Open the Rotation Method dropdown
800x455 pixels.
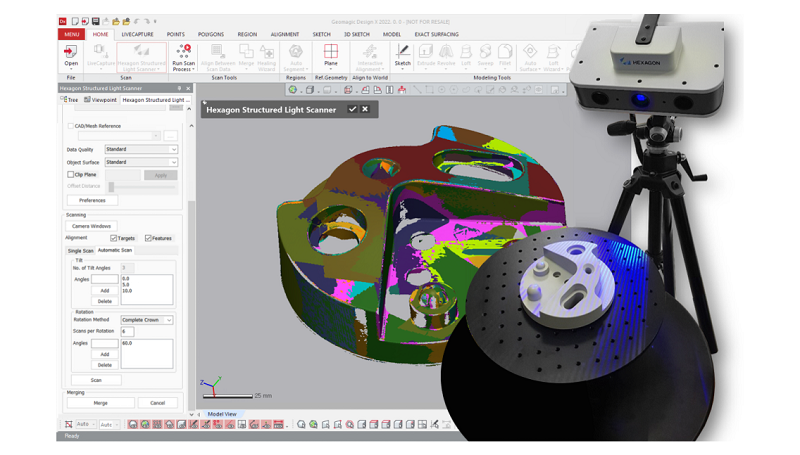[x=147, y=320]
